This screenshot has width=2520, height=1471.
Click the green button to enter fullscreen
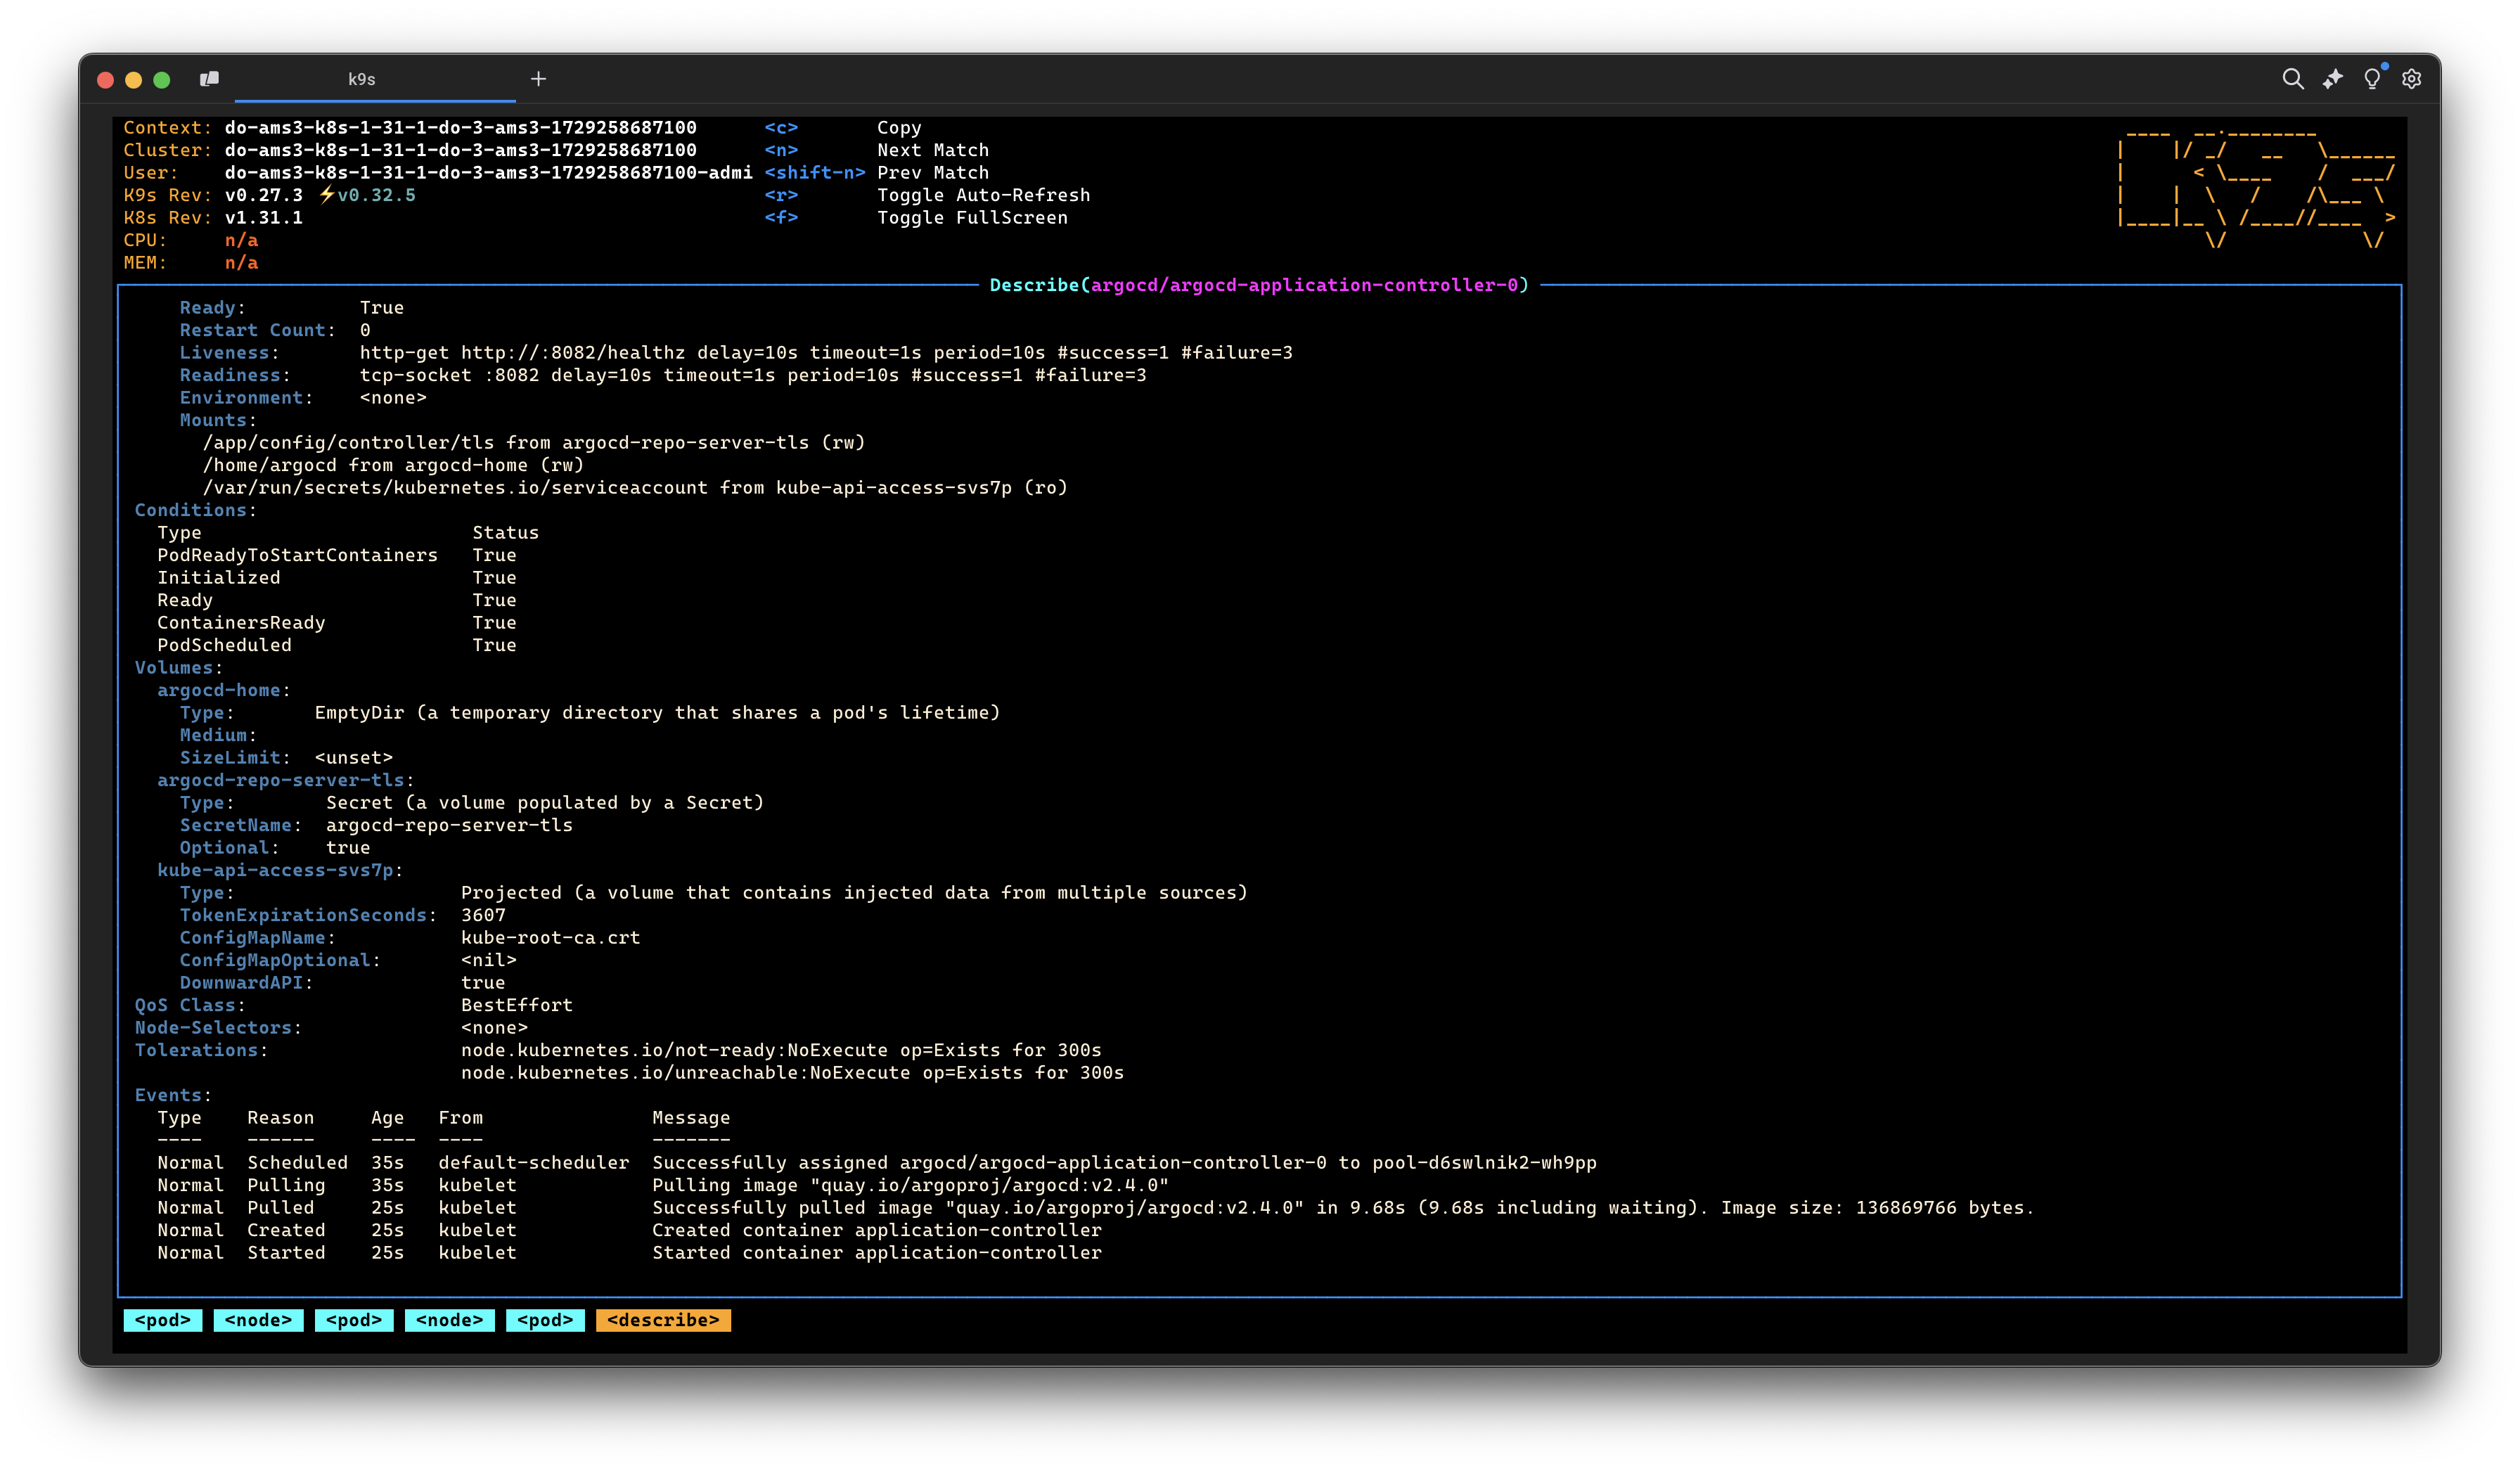(161, 79)
